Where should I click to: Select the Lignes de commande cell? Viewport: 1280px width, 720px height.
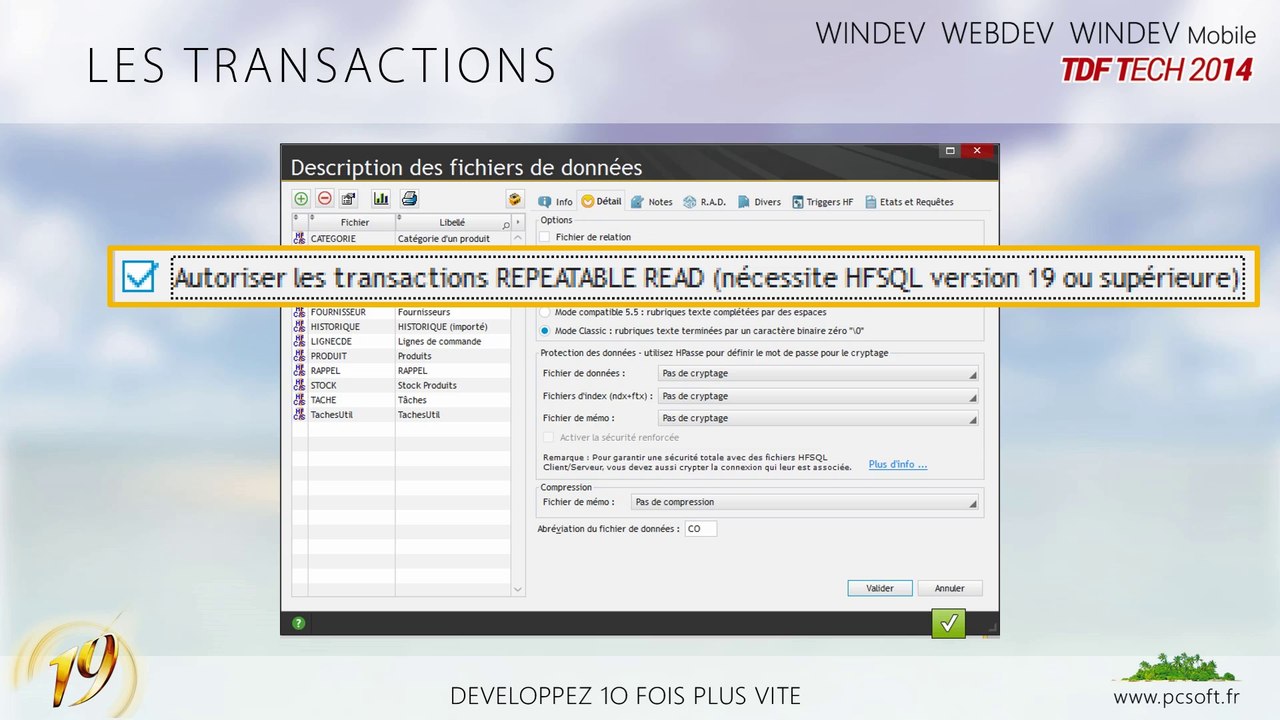(x=453, y=341)
